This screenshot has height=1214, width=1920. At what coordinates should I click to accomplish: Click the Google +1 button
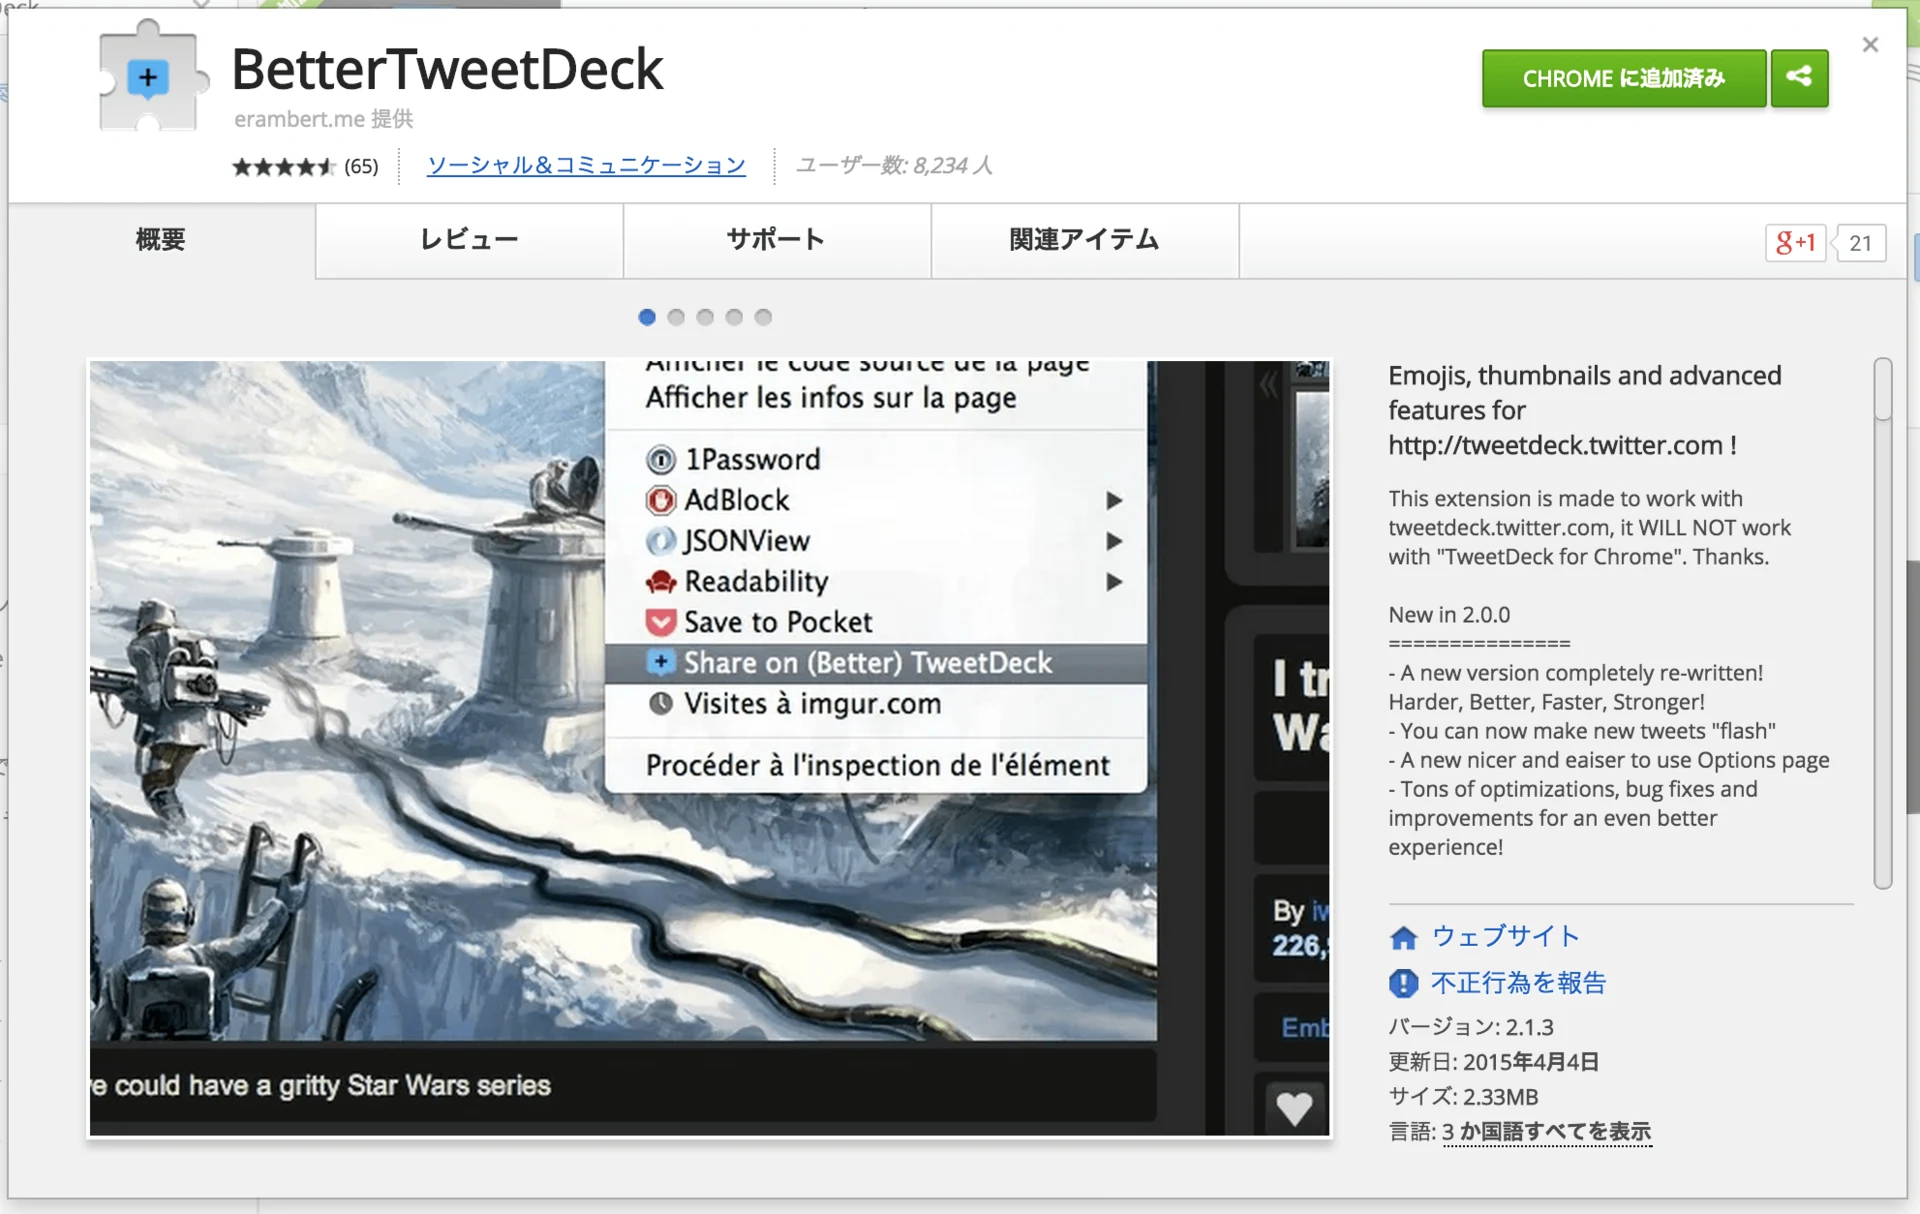[1795, 243]
